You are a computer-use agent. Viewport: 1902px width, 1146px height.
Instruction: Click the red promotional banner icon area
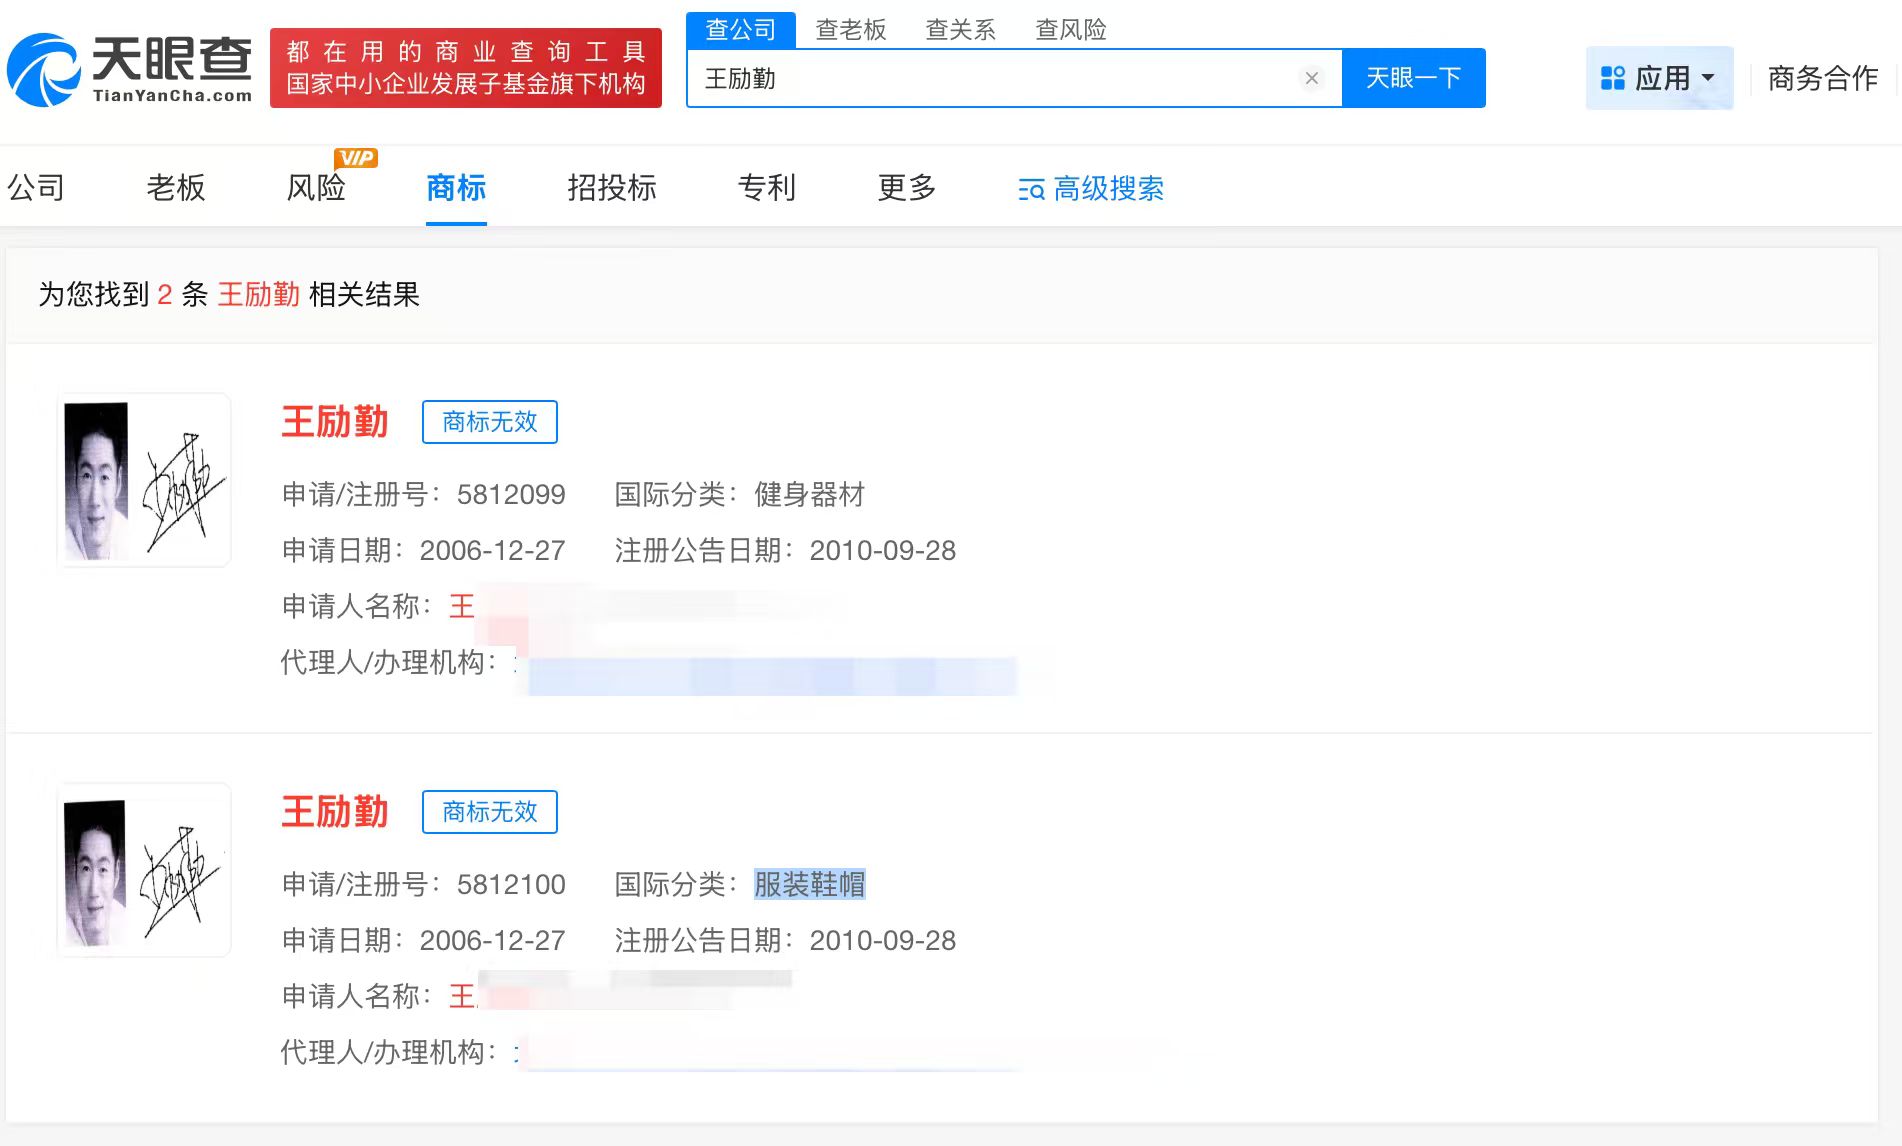point(466,67)
